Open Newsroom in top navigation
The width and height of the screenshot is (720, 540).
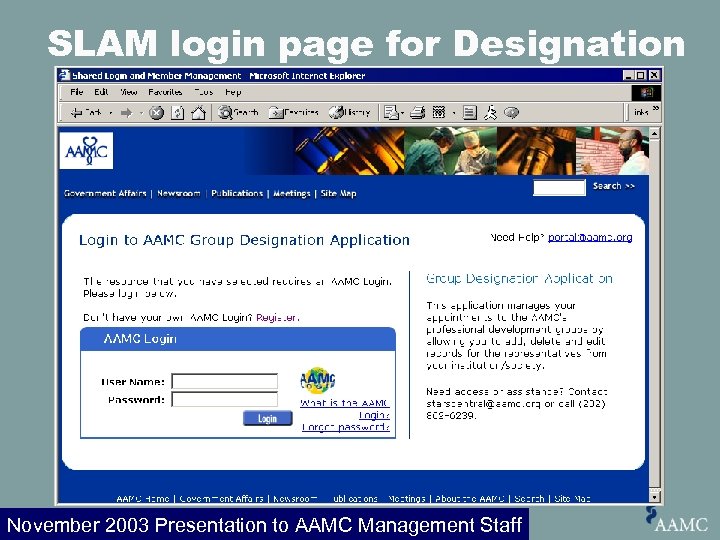coord(179,193)
